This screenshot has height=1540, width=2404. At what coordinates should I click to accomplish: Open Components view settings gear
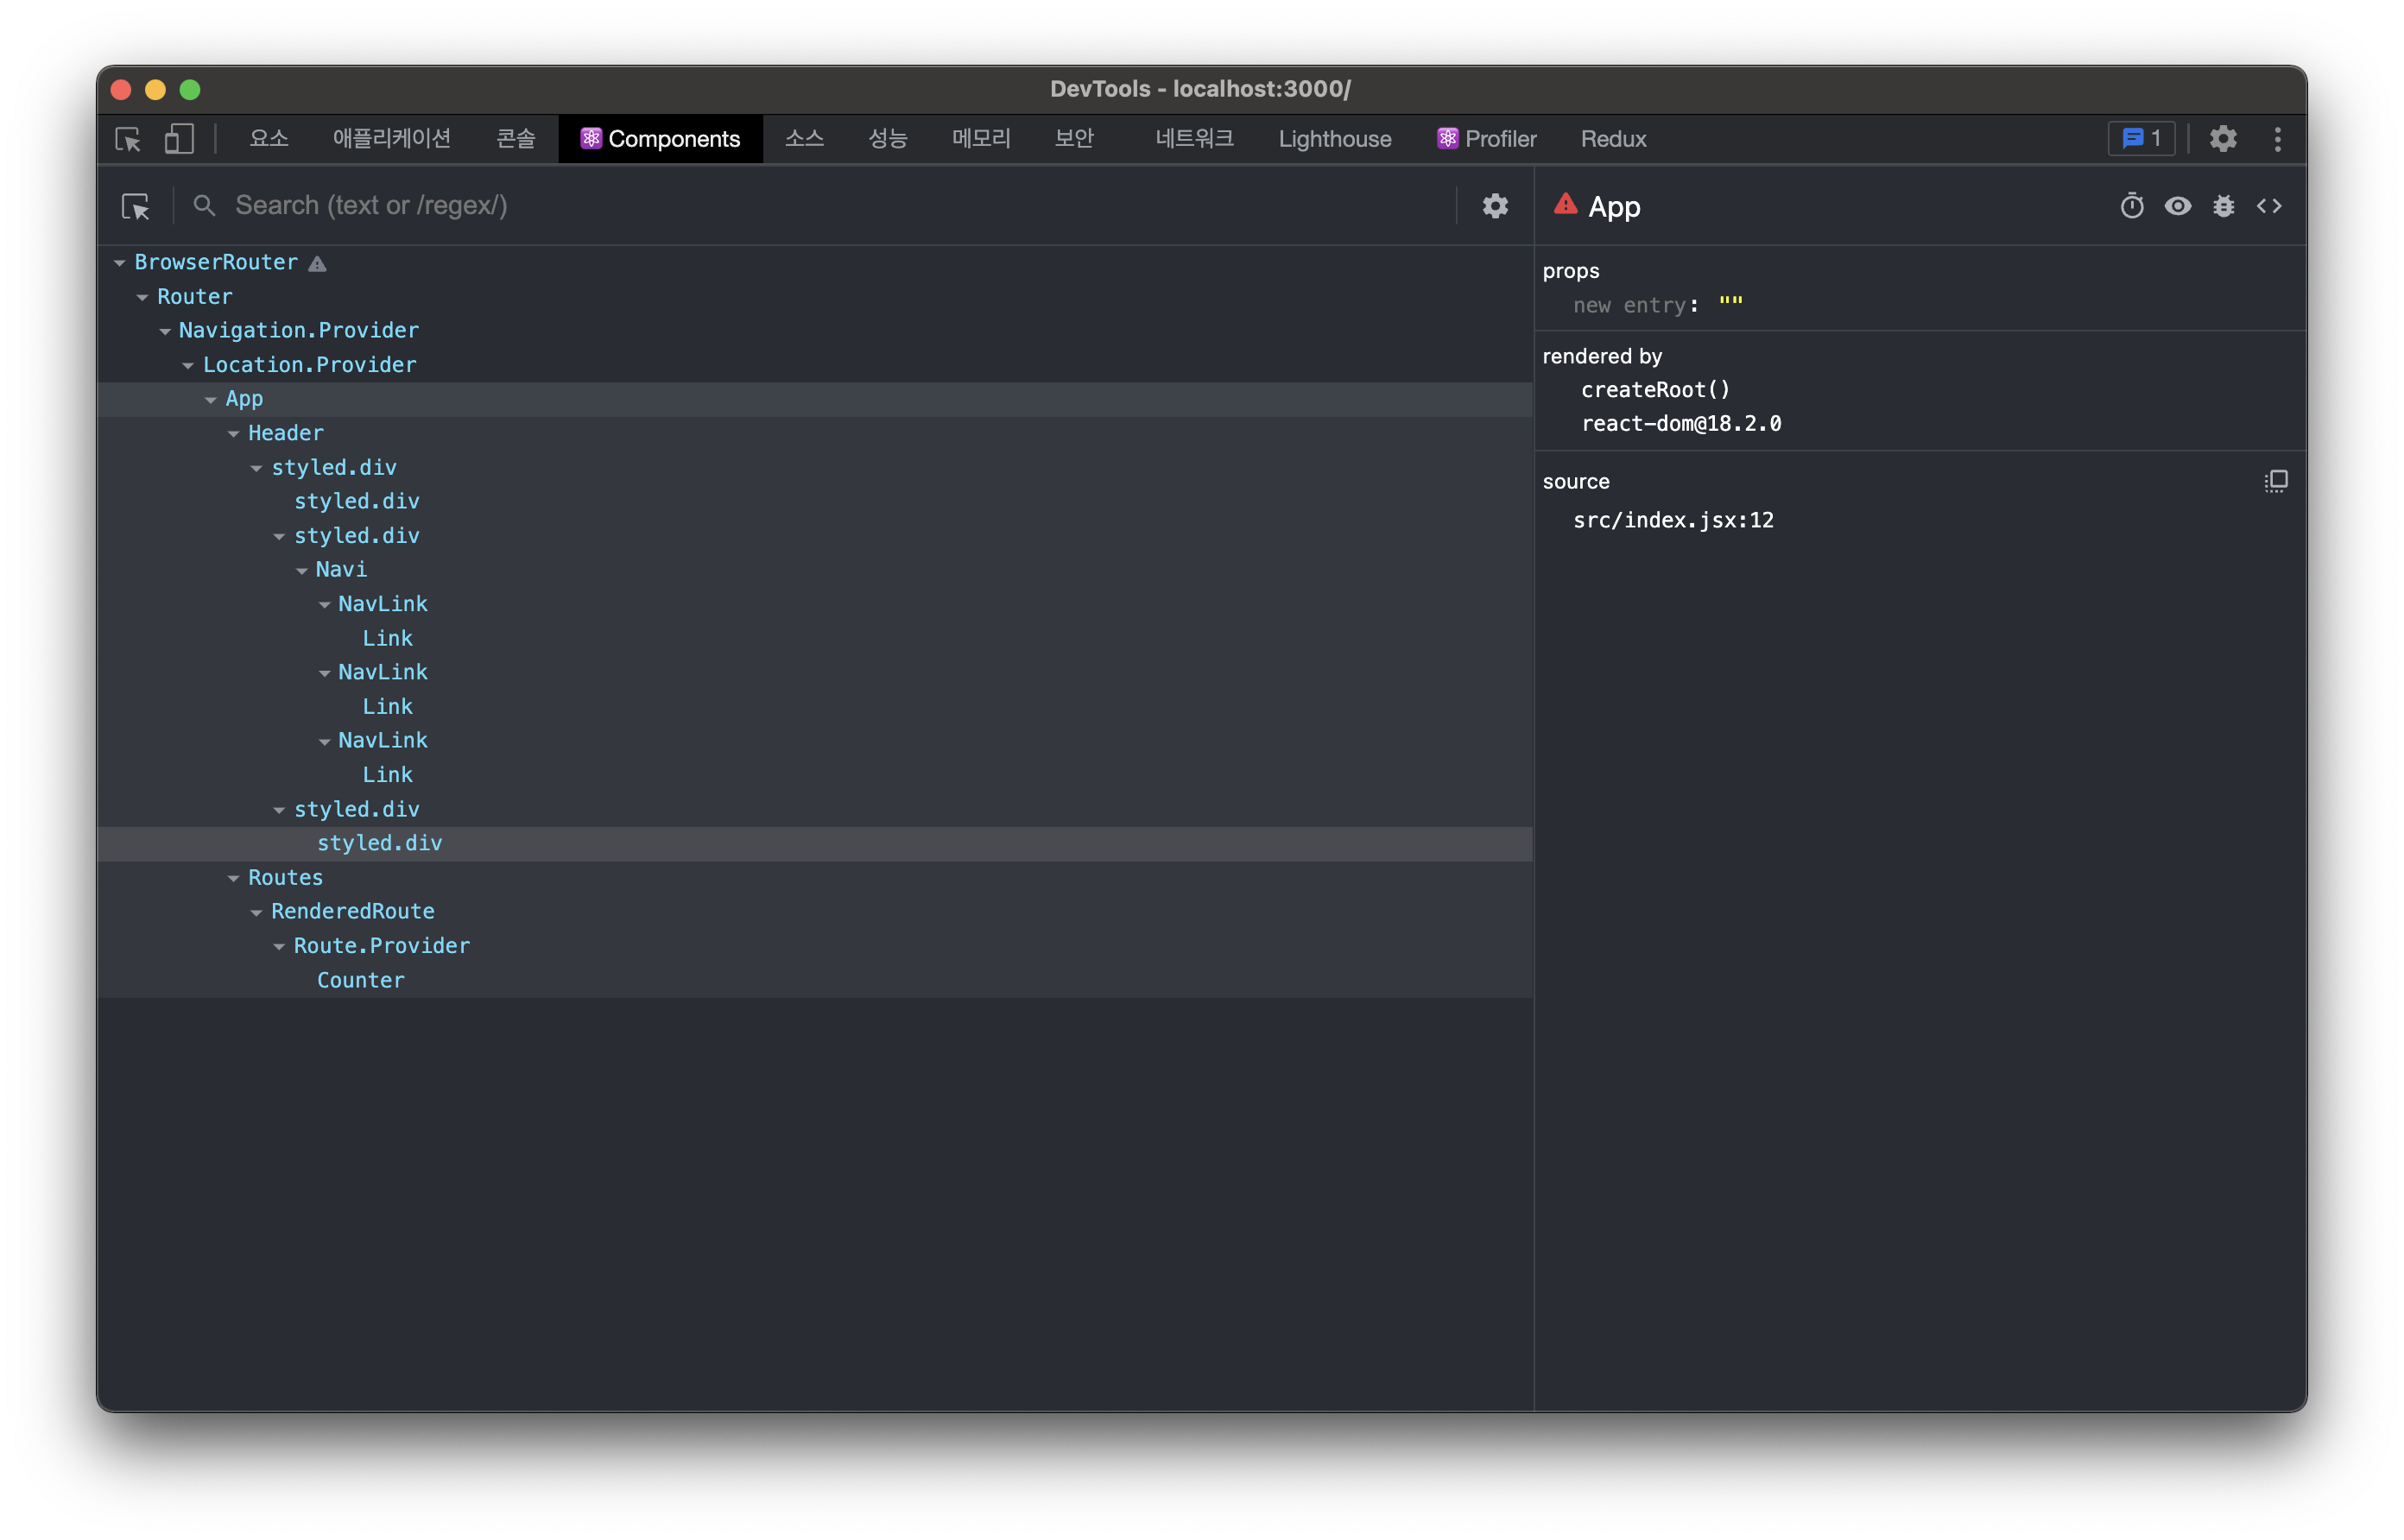(x=1494, y=206)
